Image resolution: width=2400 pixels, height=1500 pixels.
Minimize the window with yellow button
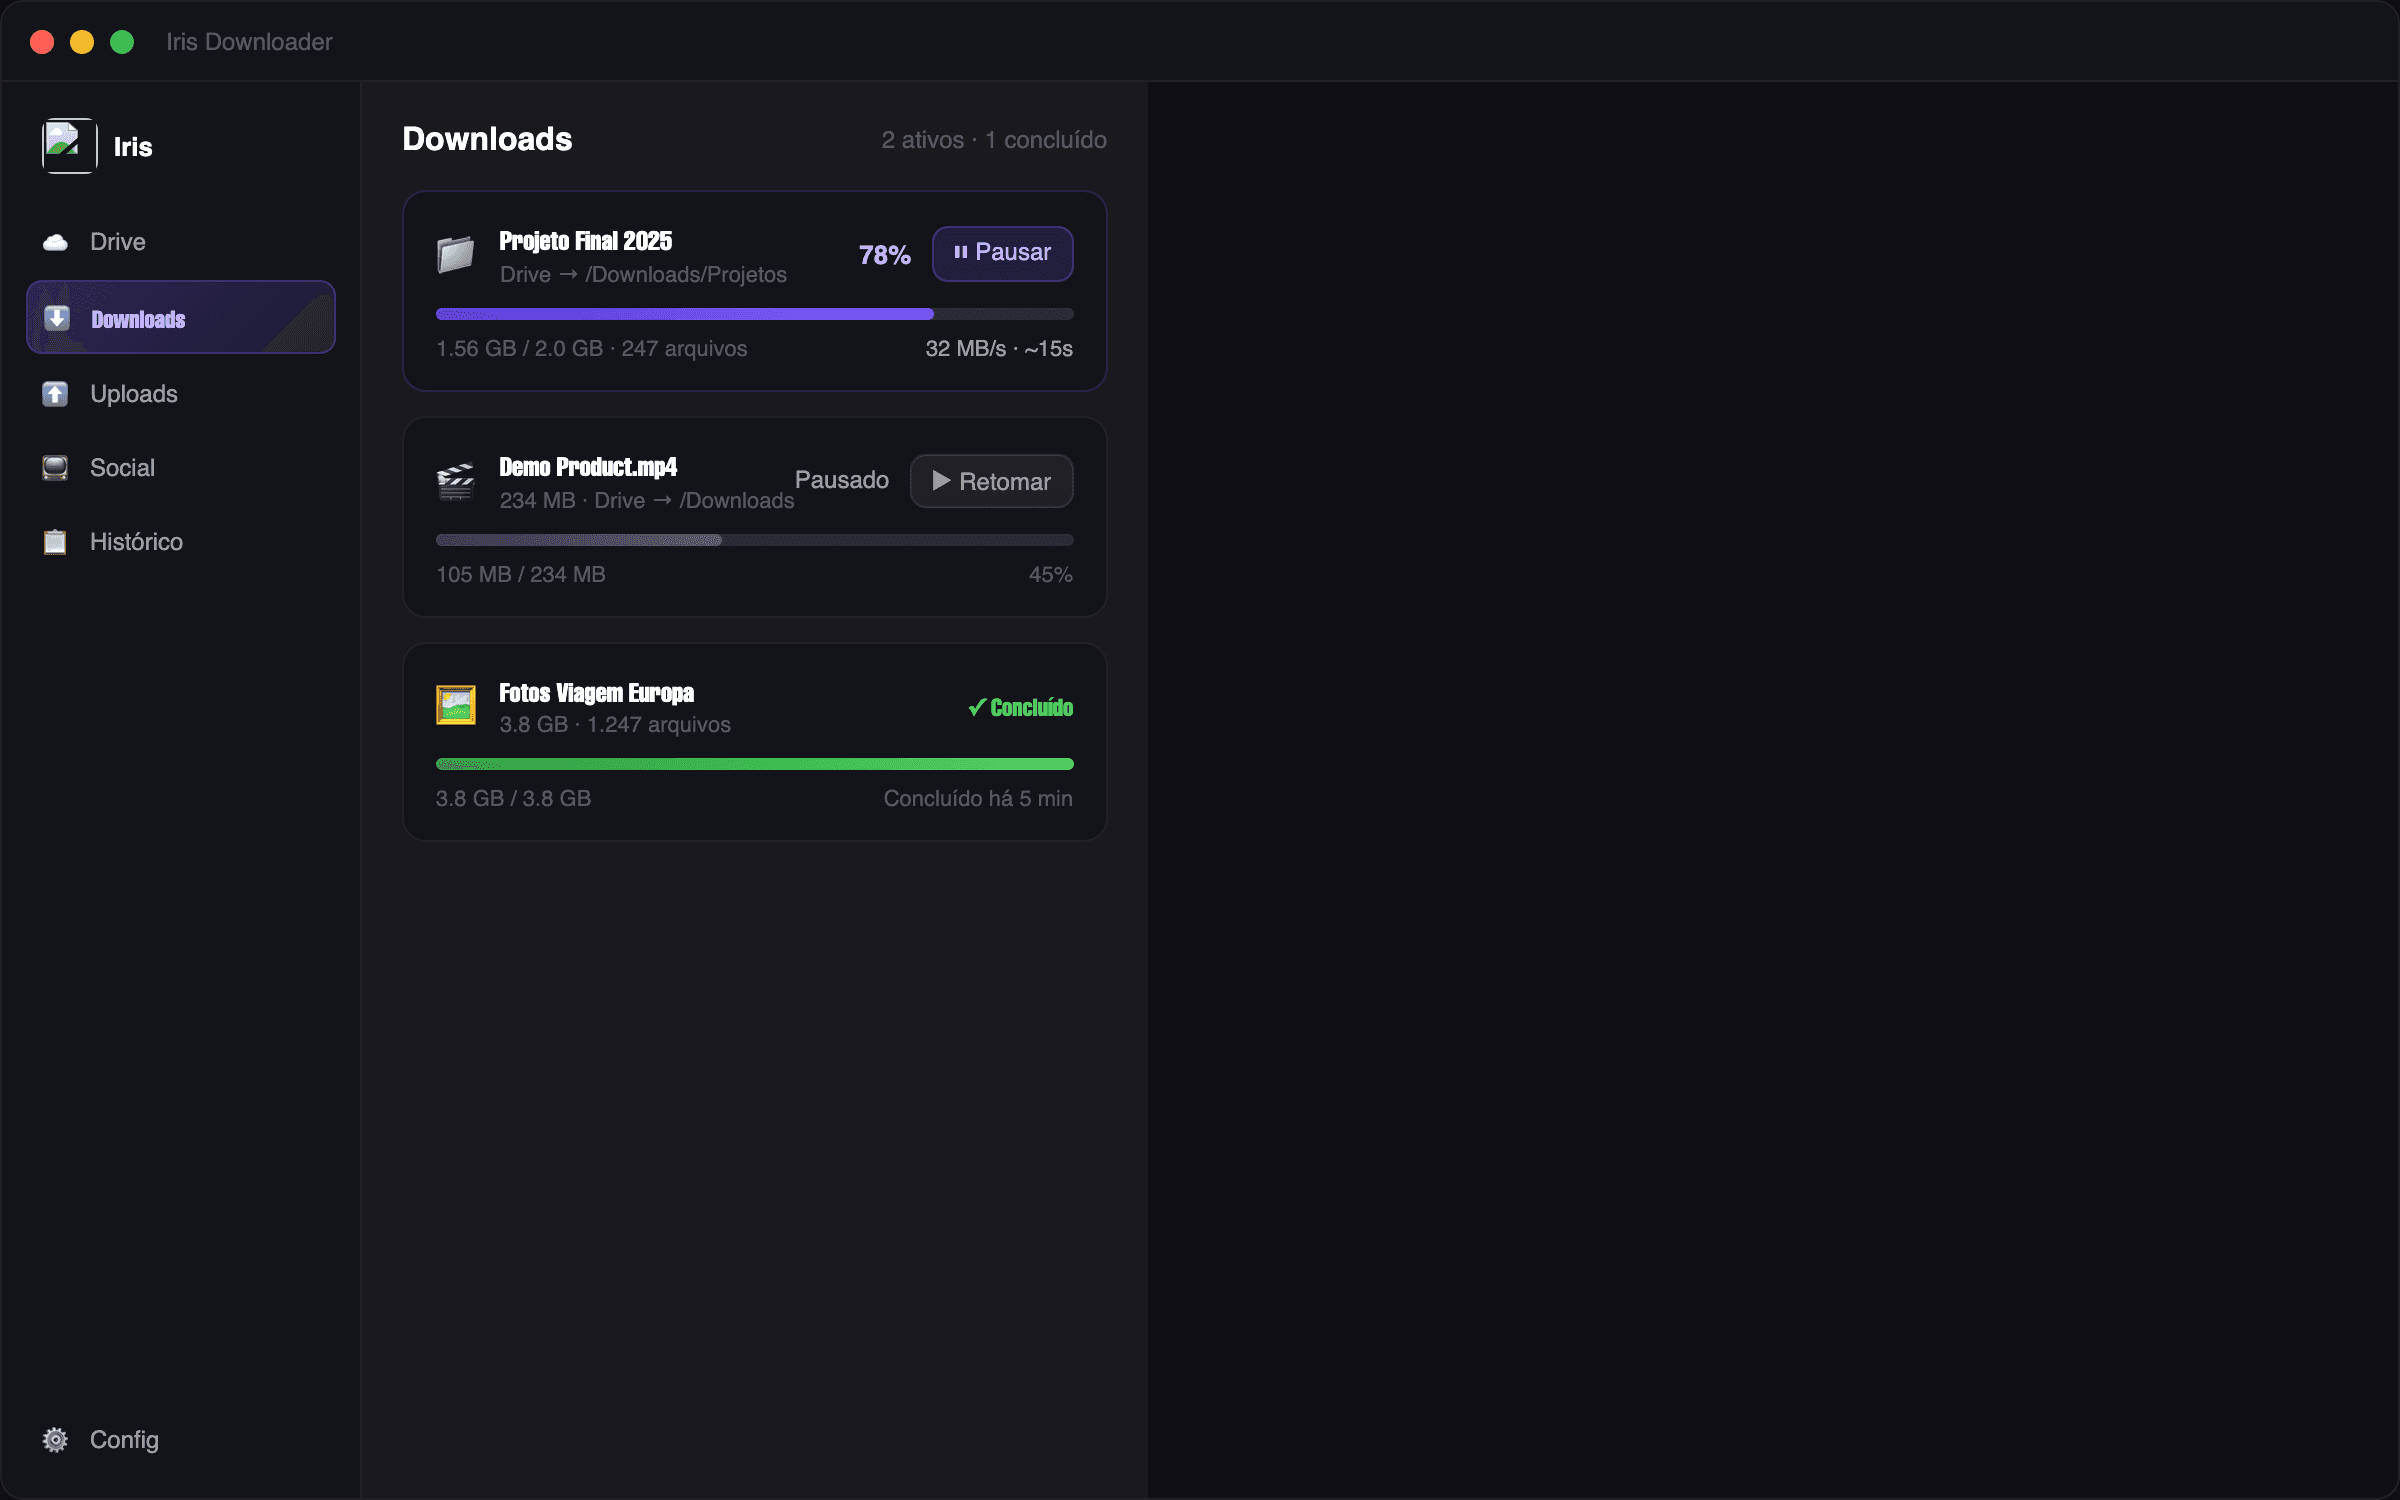[82, 42]
